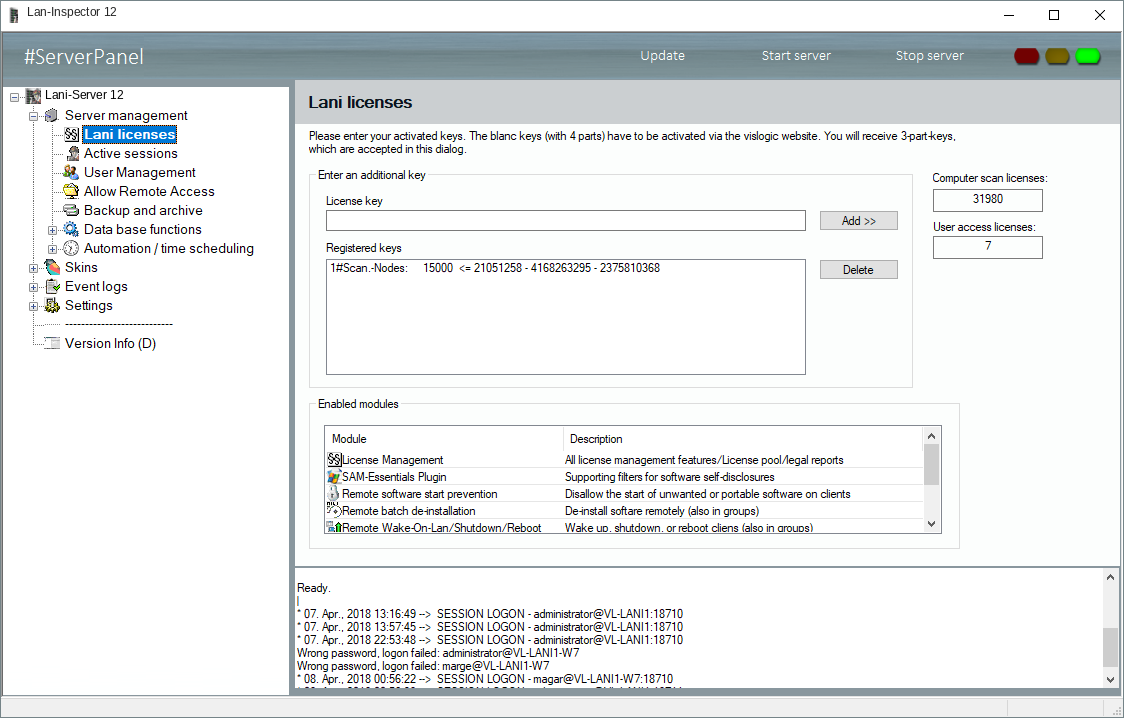Expand the Event logs node
Screen dimensions: 1124x718
(33, 287)
